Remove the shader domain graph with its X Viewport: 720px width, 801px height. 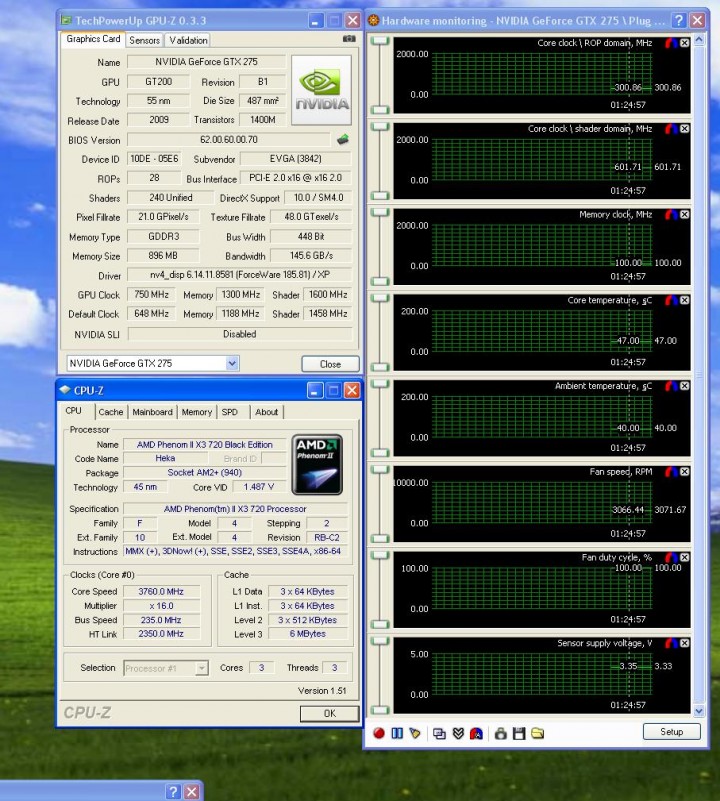(x=684, y=129)
